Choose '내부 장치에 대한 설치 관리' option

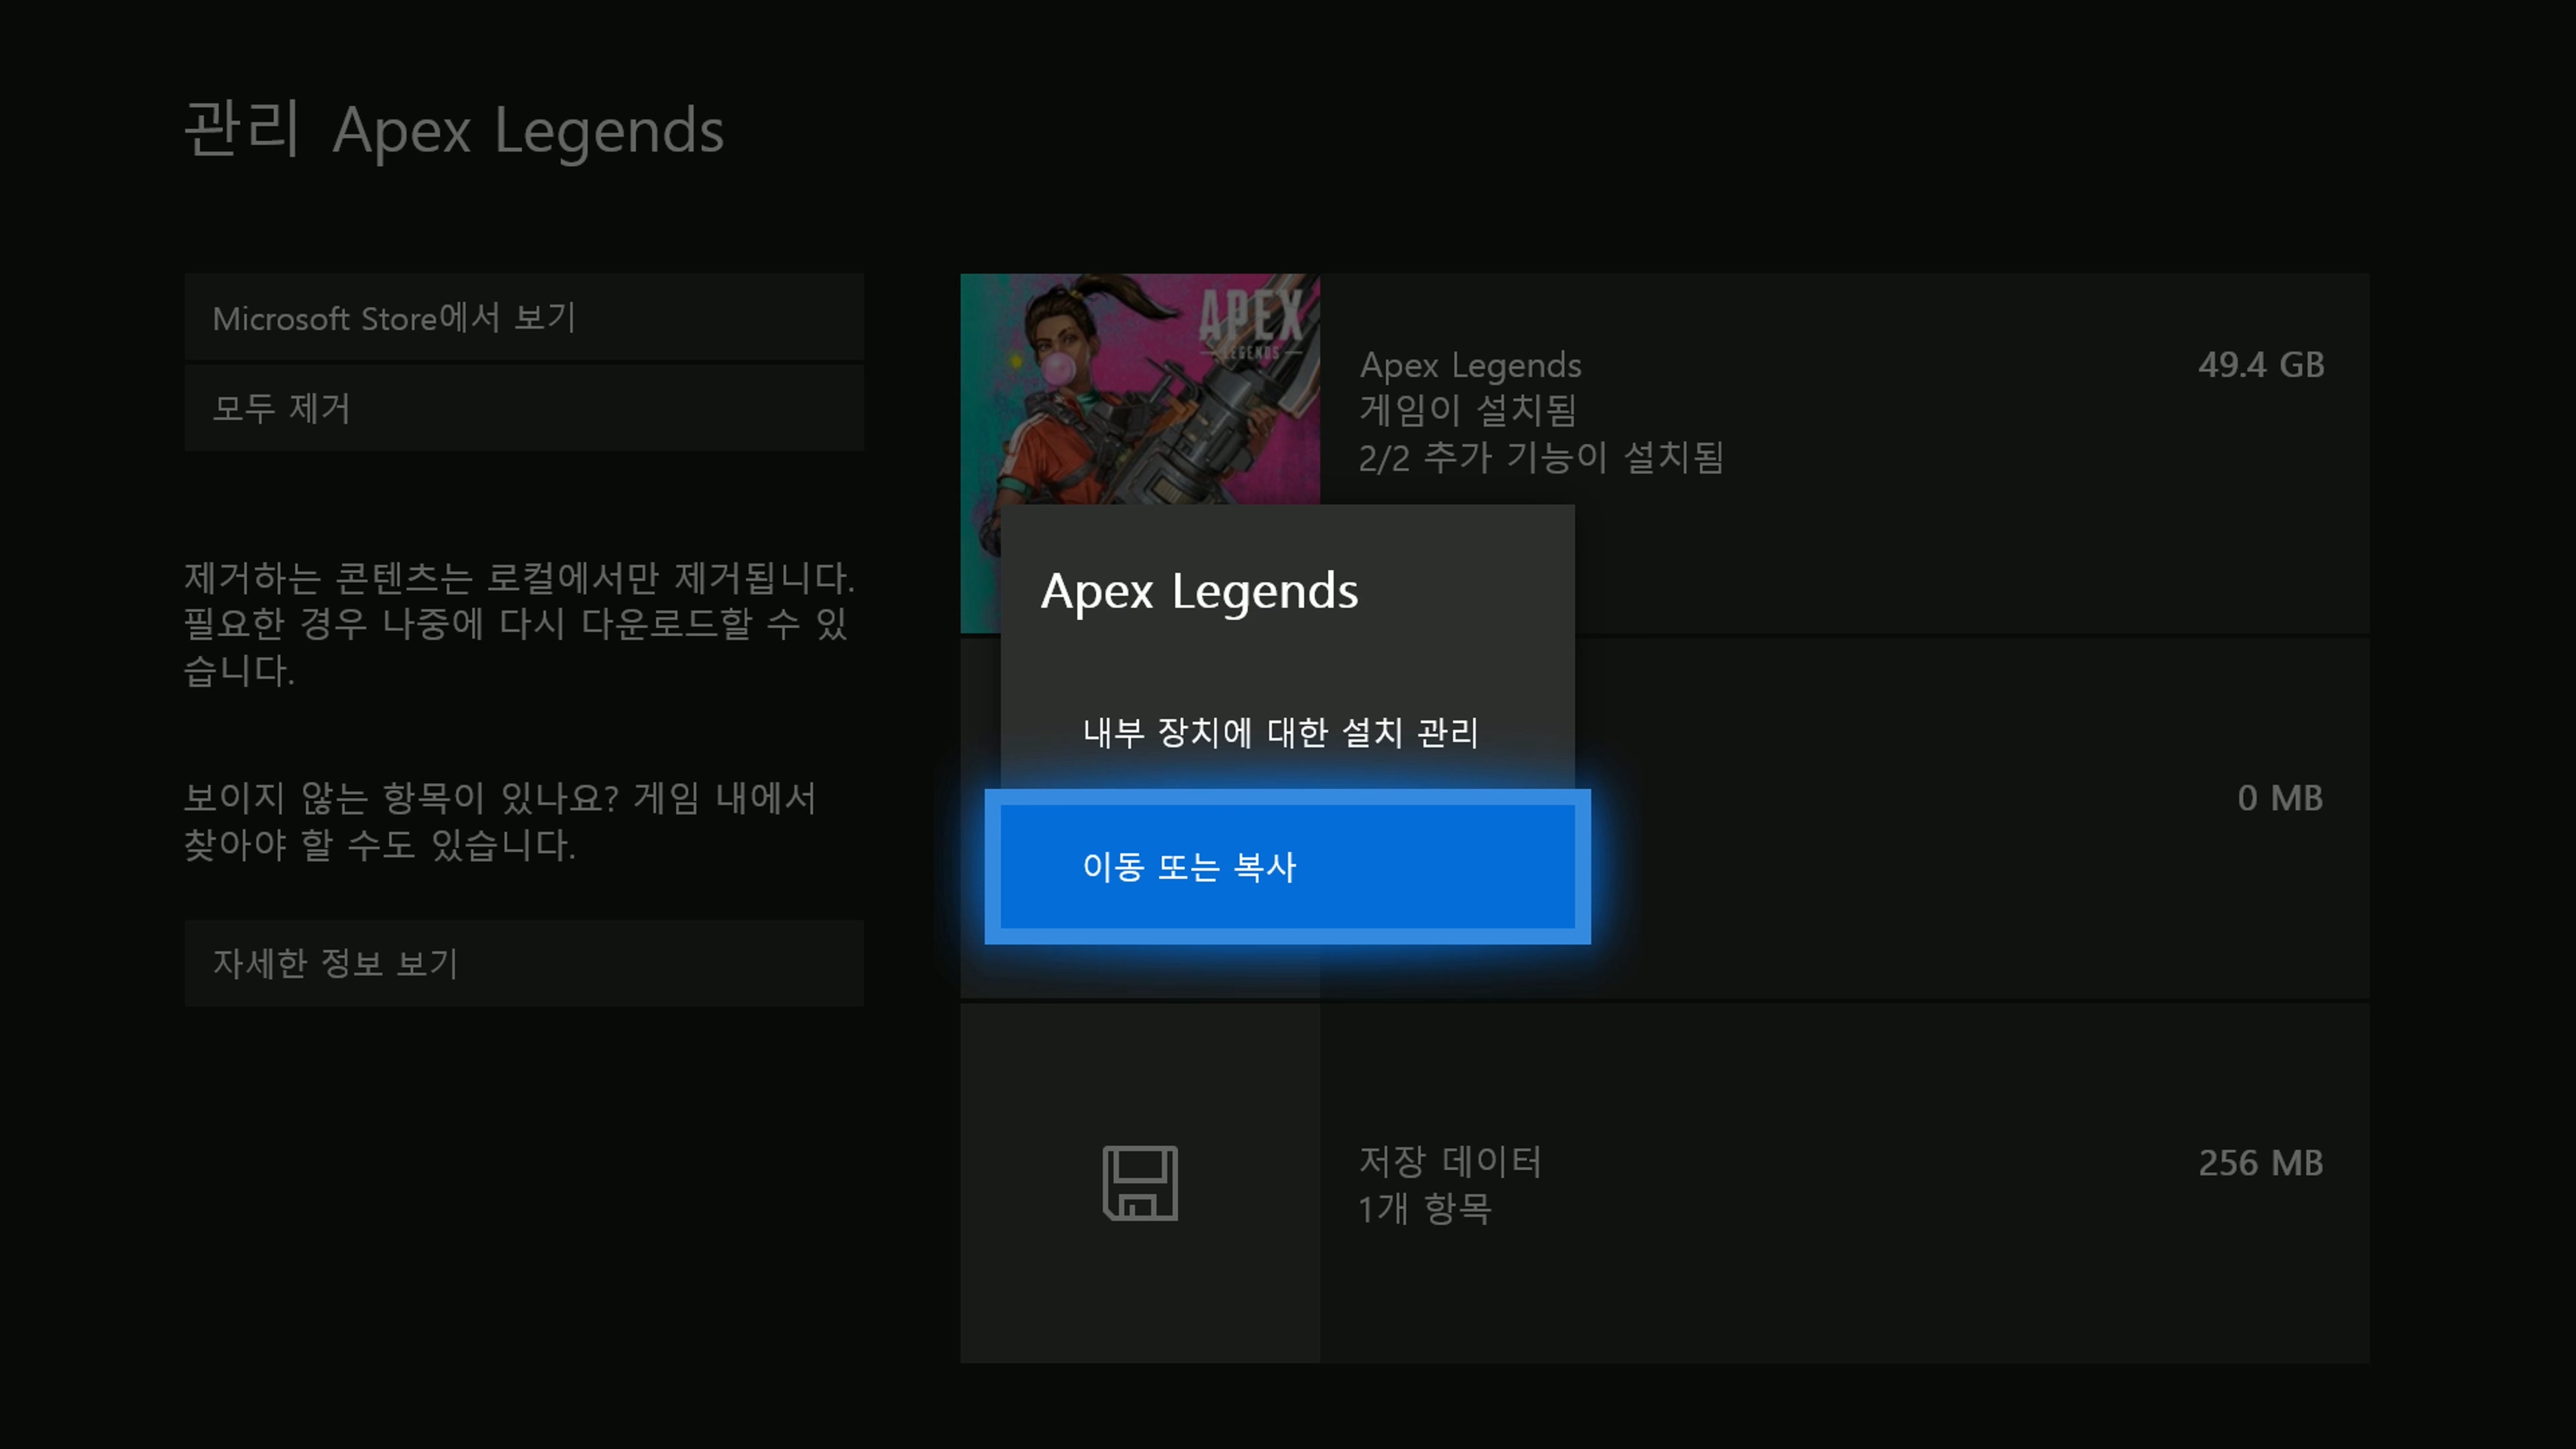[x=1287, y=732]
